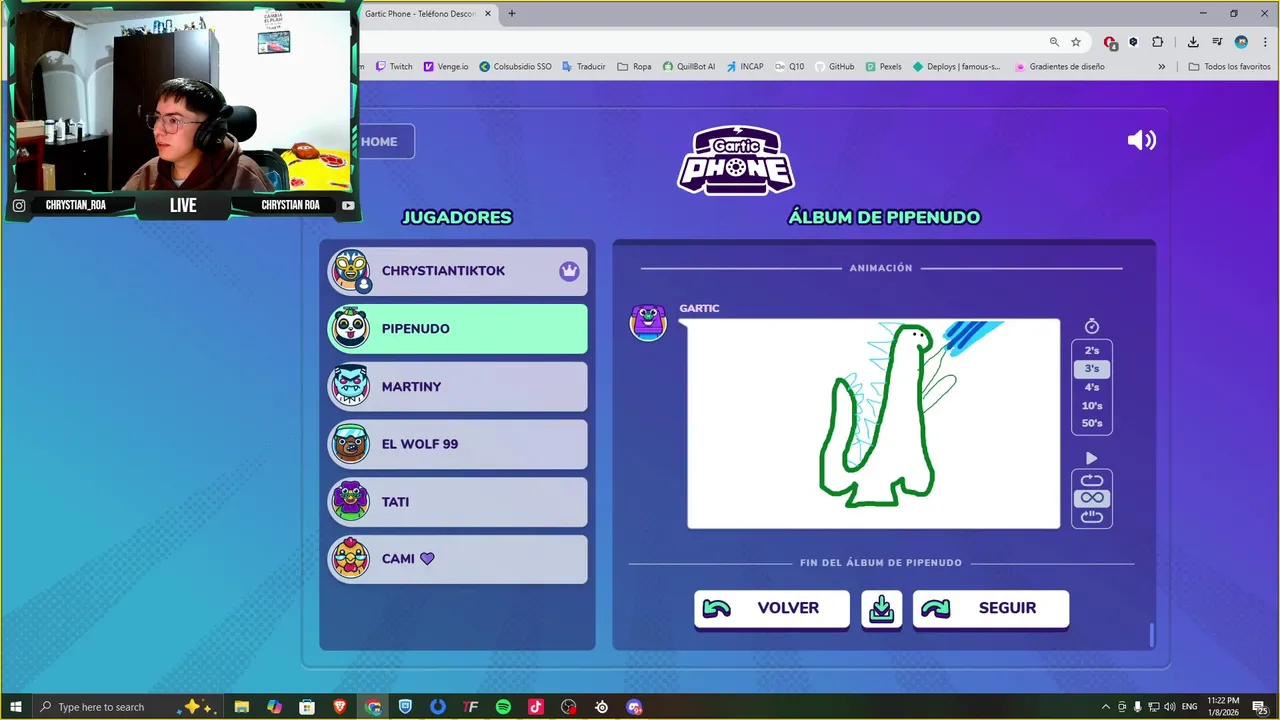The width and height of the screenshot is (1280, 720).
Task: Click the VOLVER button
Action: tap(772, 609)
